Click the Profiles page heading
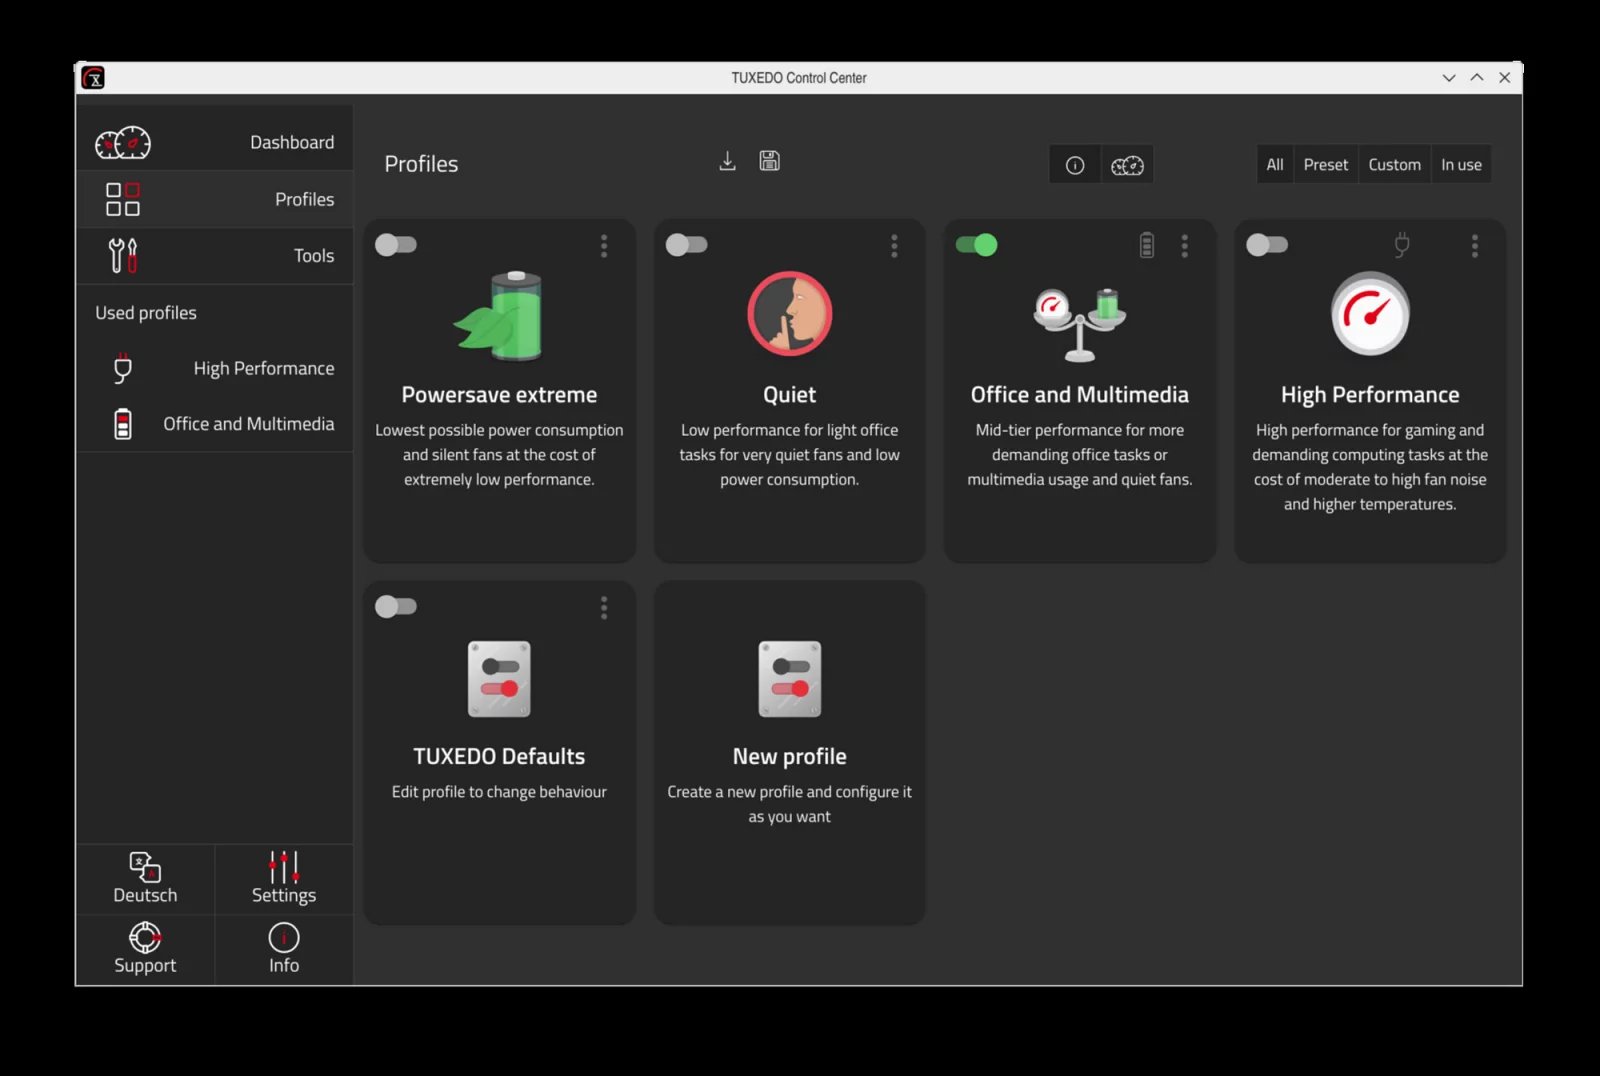The image size is (1600, 1076). [x=421, y=164]
